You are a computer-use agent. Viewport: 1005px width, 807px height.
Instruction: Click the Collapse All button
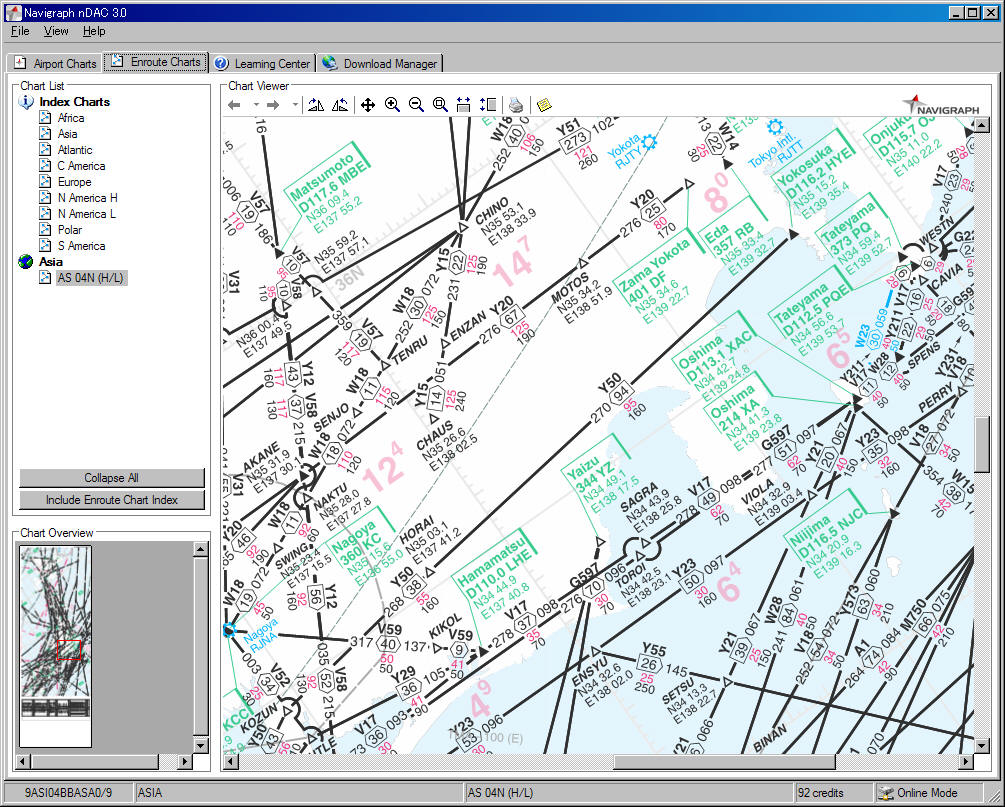pos(112,478)
